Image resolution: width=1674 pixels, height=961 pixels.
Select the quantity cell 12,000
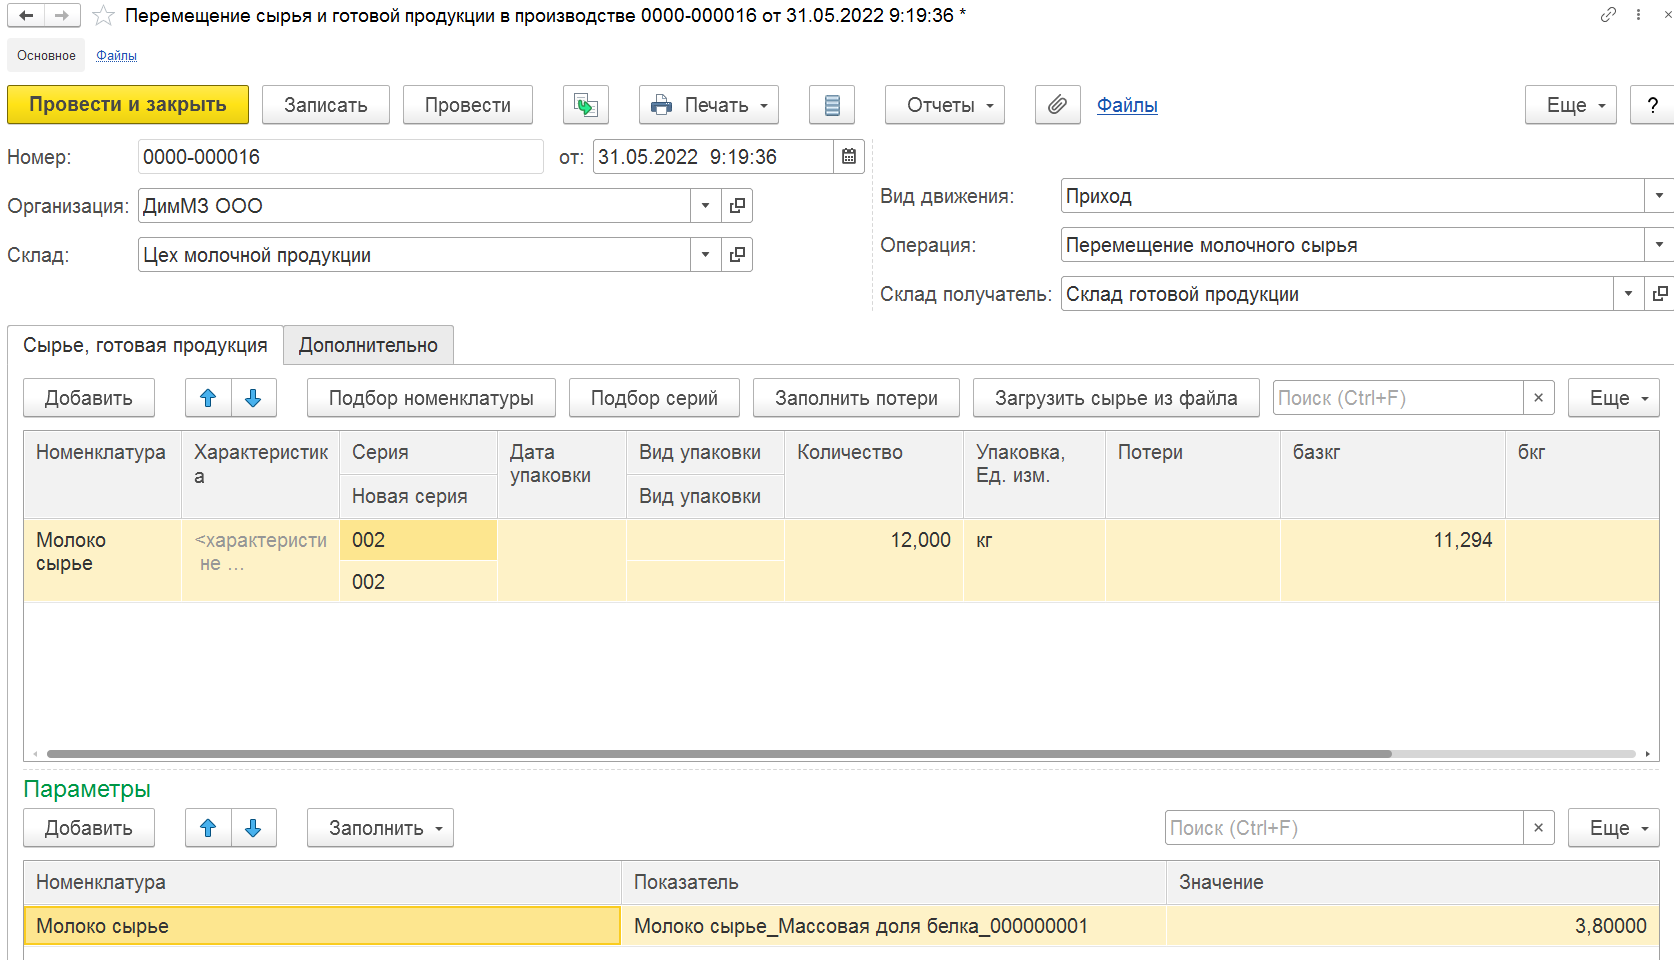(874, 560)
